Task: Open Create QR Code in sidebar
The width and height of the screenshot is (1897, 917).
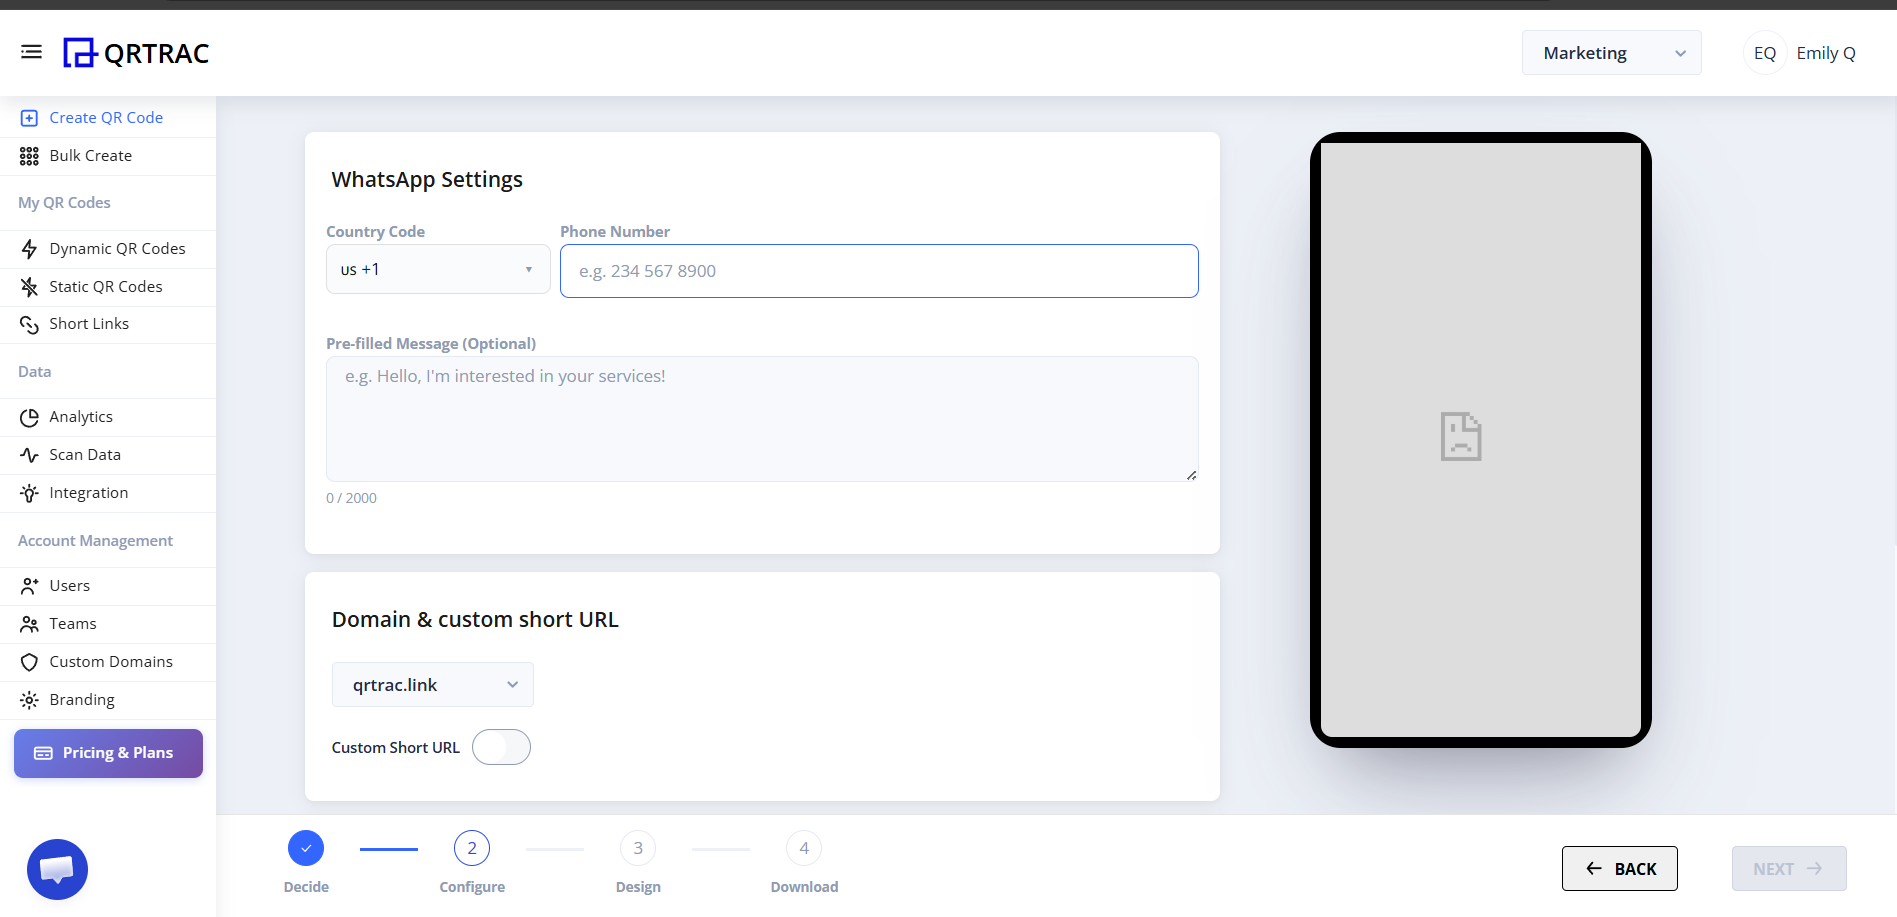Action: pyautogui.click(x=108, y=118)
